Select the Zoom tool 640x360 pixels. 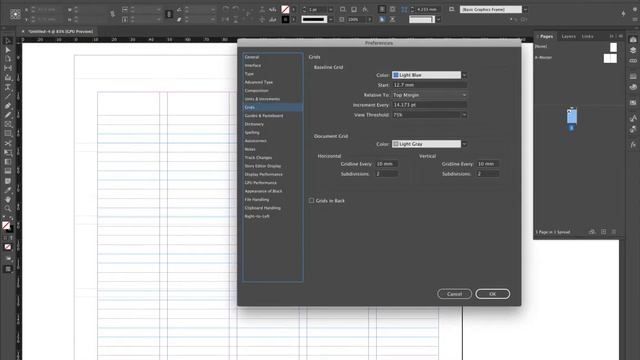coord(8,209)
